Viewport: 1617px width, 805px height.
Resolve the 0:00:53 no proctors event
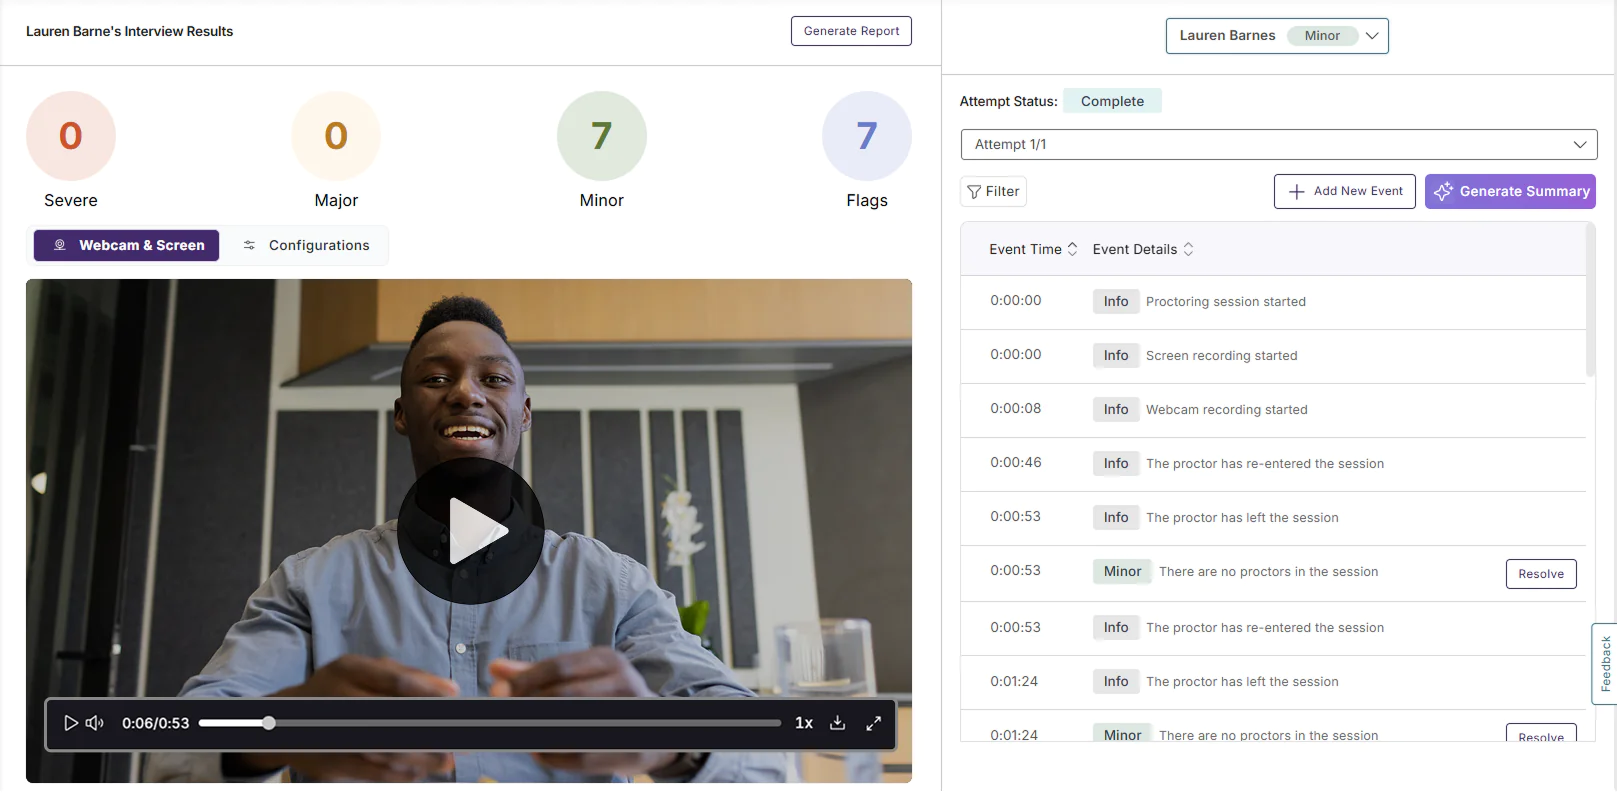1540,574
